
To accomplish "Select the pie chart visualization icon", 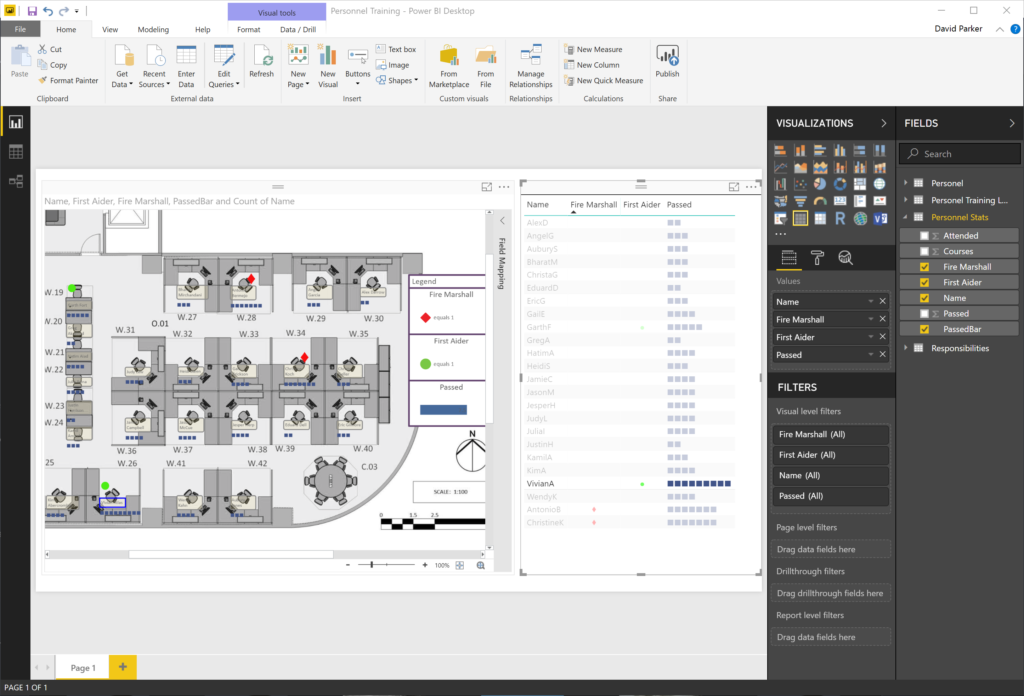I will 820,184.
